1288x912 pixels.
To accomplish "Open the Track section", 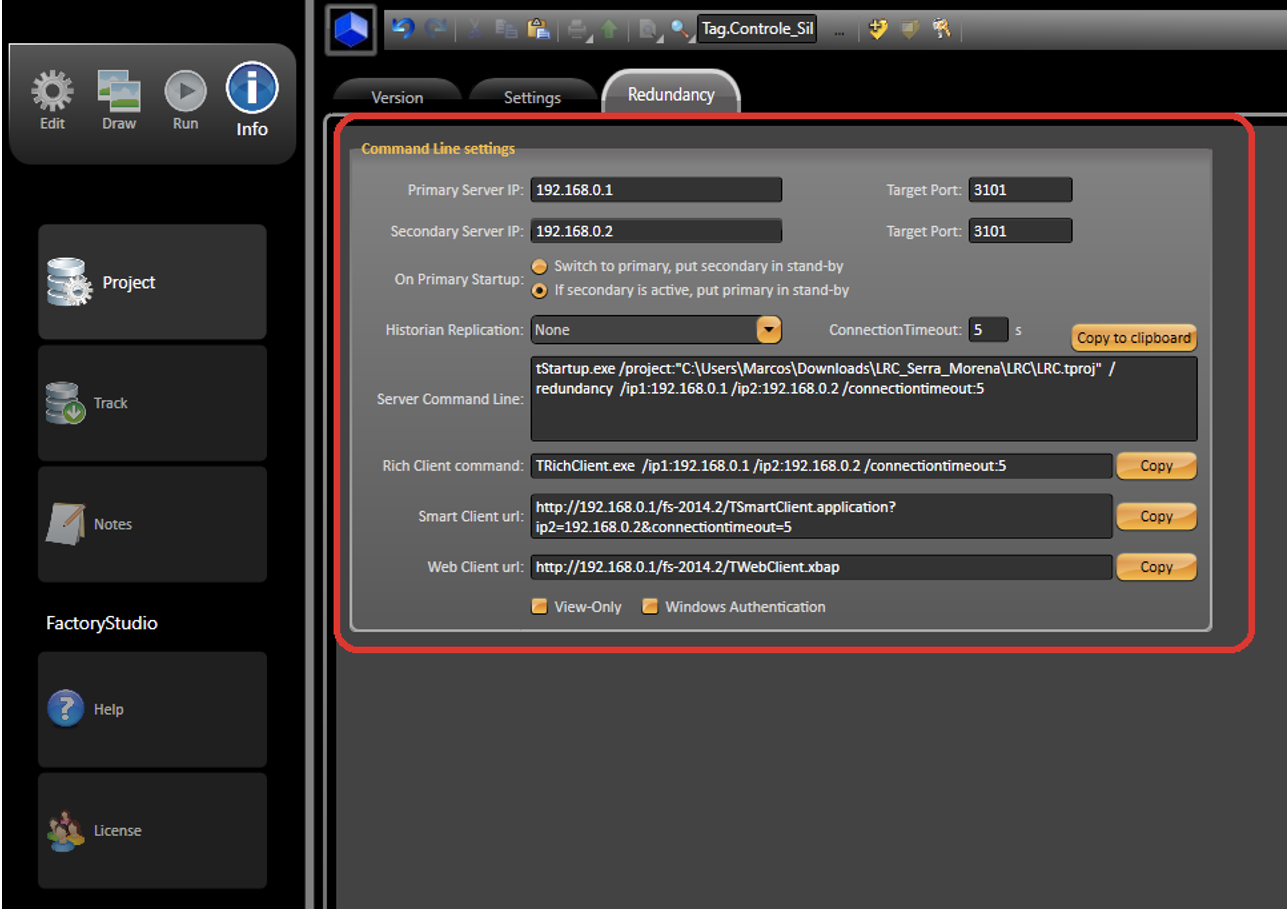I will 153,403.
